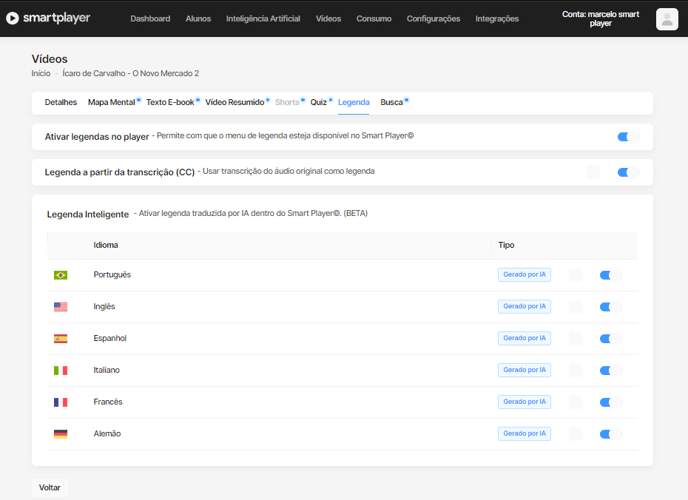Screen dimensions: 688x500
Task: Select the Legenda tab
Action: pyautogui.click(x=354, y=102)
